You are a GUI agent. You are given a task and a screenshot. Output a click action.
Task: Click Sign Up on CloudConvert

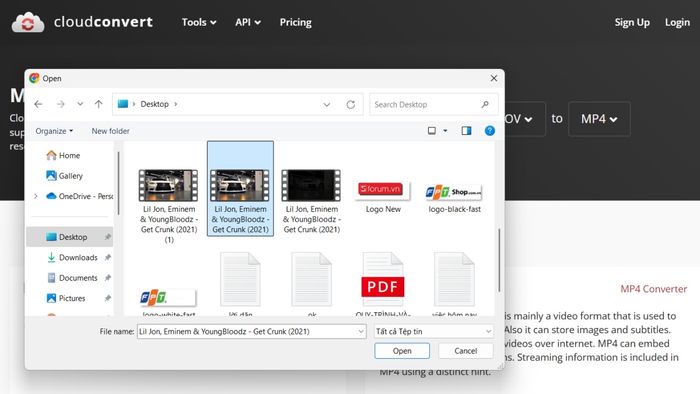(632, 22)
